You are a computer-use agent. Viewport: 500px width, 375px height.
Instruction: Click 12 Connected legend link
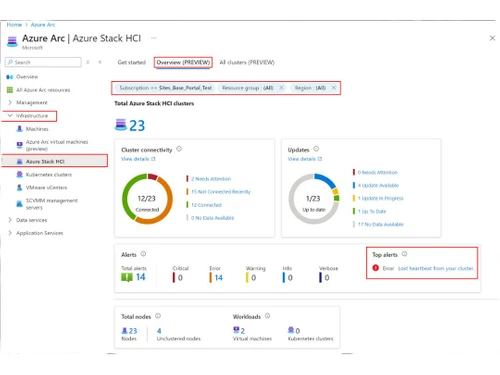tap(206, 205)
